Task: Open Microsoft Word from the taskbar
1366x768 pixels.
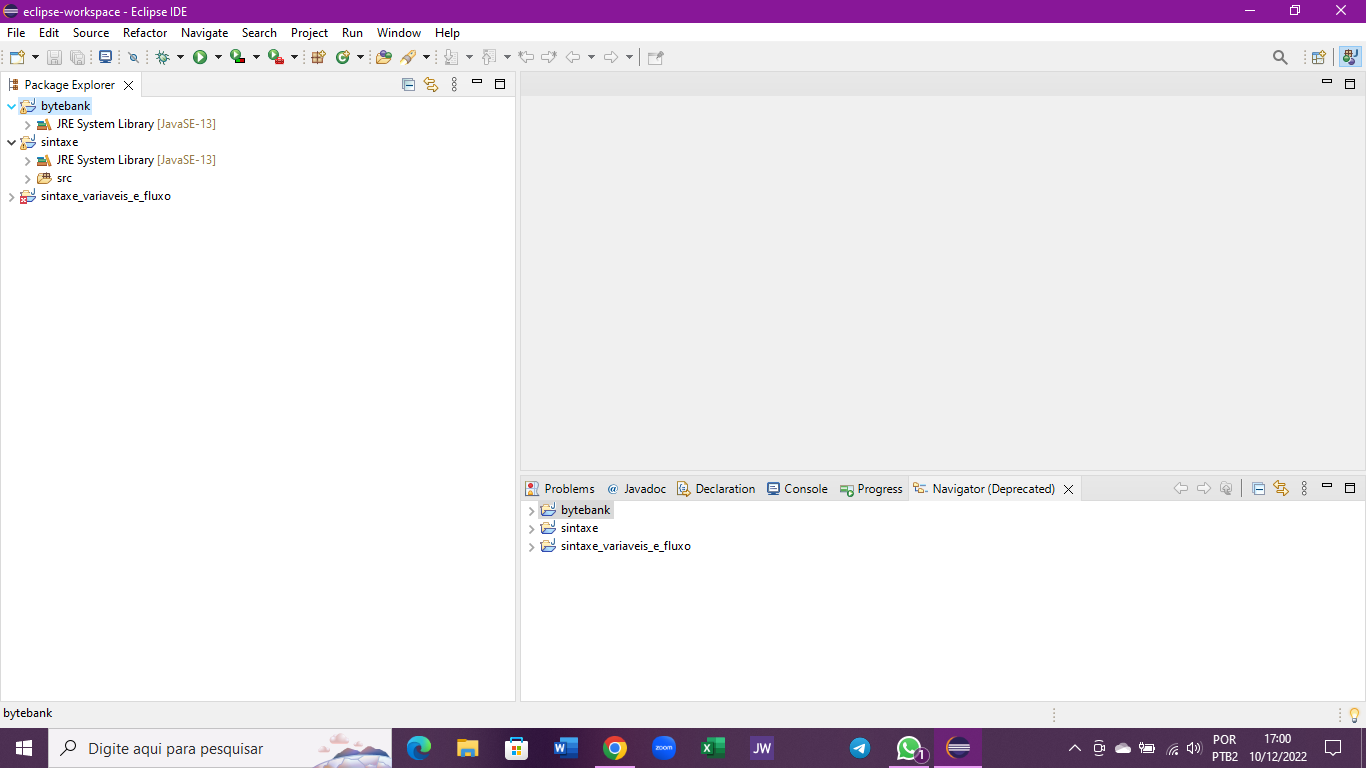Action: pos(566,748)
